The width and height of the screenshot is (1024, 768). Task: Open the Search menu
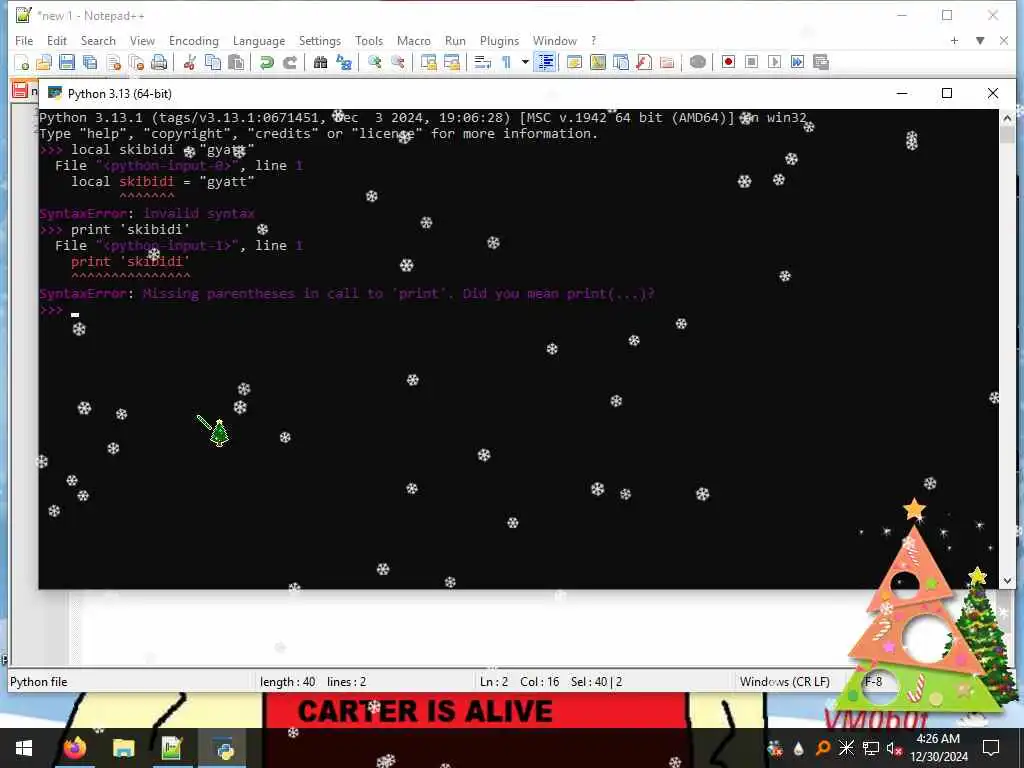[x=98, y=40]
